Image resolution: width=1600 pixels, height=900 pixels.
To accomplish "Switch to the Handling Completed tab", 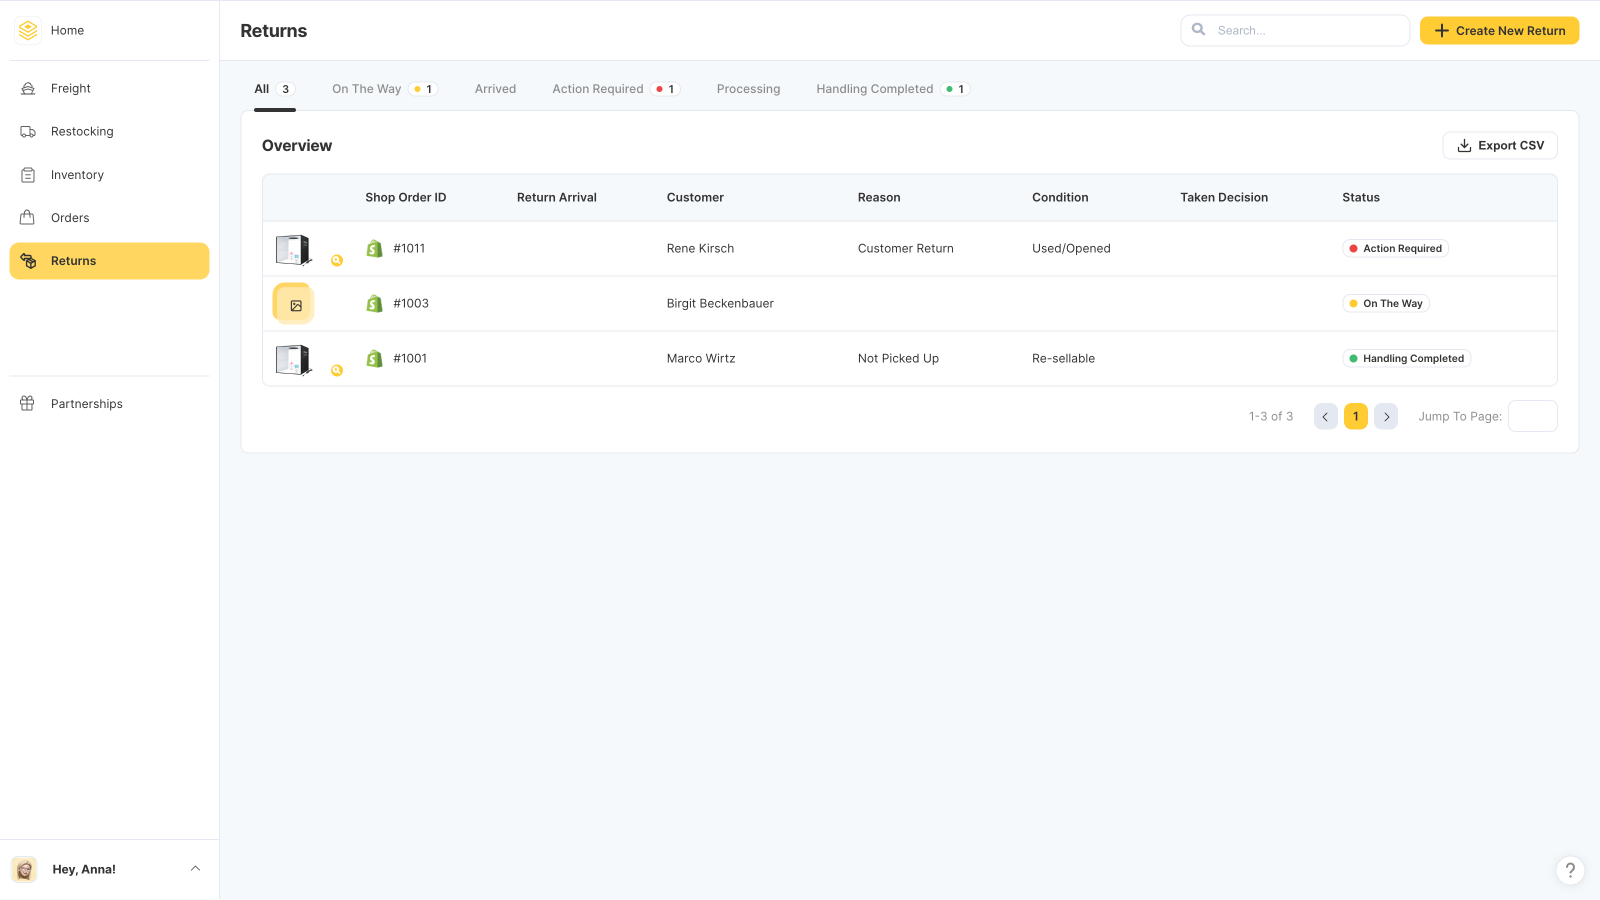I will tap(874, 89).
